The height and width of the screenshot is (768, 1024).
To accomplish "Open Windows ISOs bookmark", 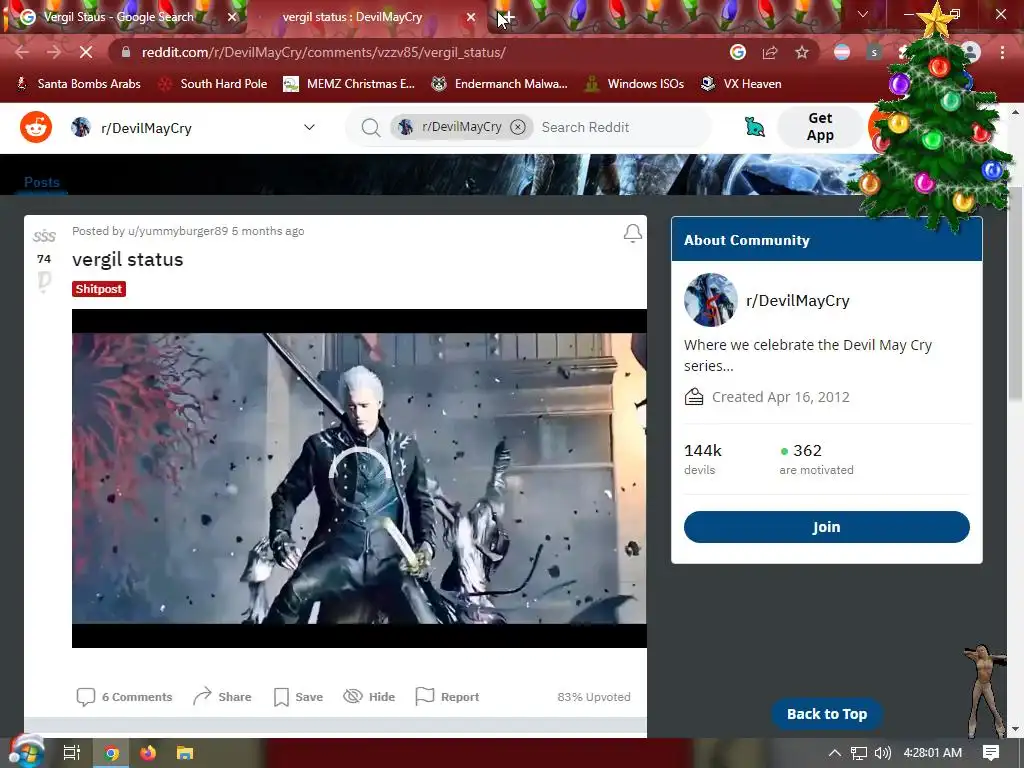I will tap(635, 84).
